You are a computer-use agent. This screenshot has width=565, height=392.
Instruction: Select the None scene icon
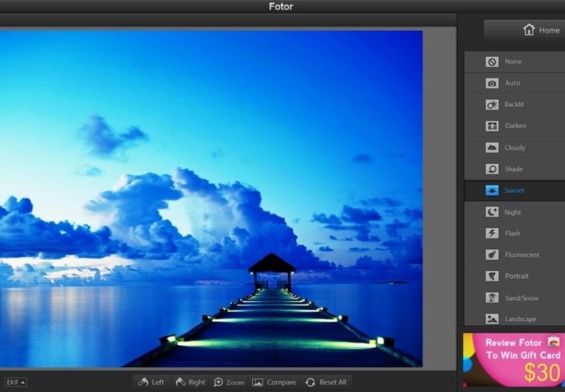tap(492, 62)
